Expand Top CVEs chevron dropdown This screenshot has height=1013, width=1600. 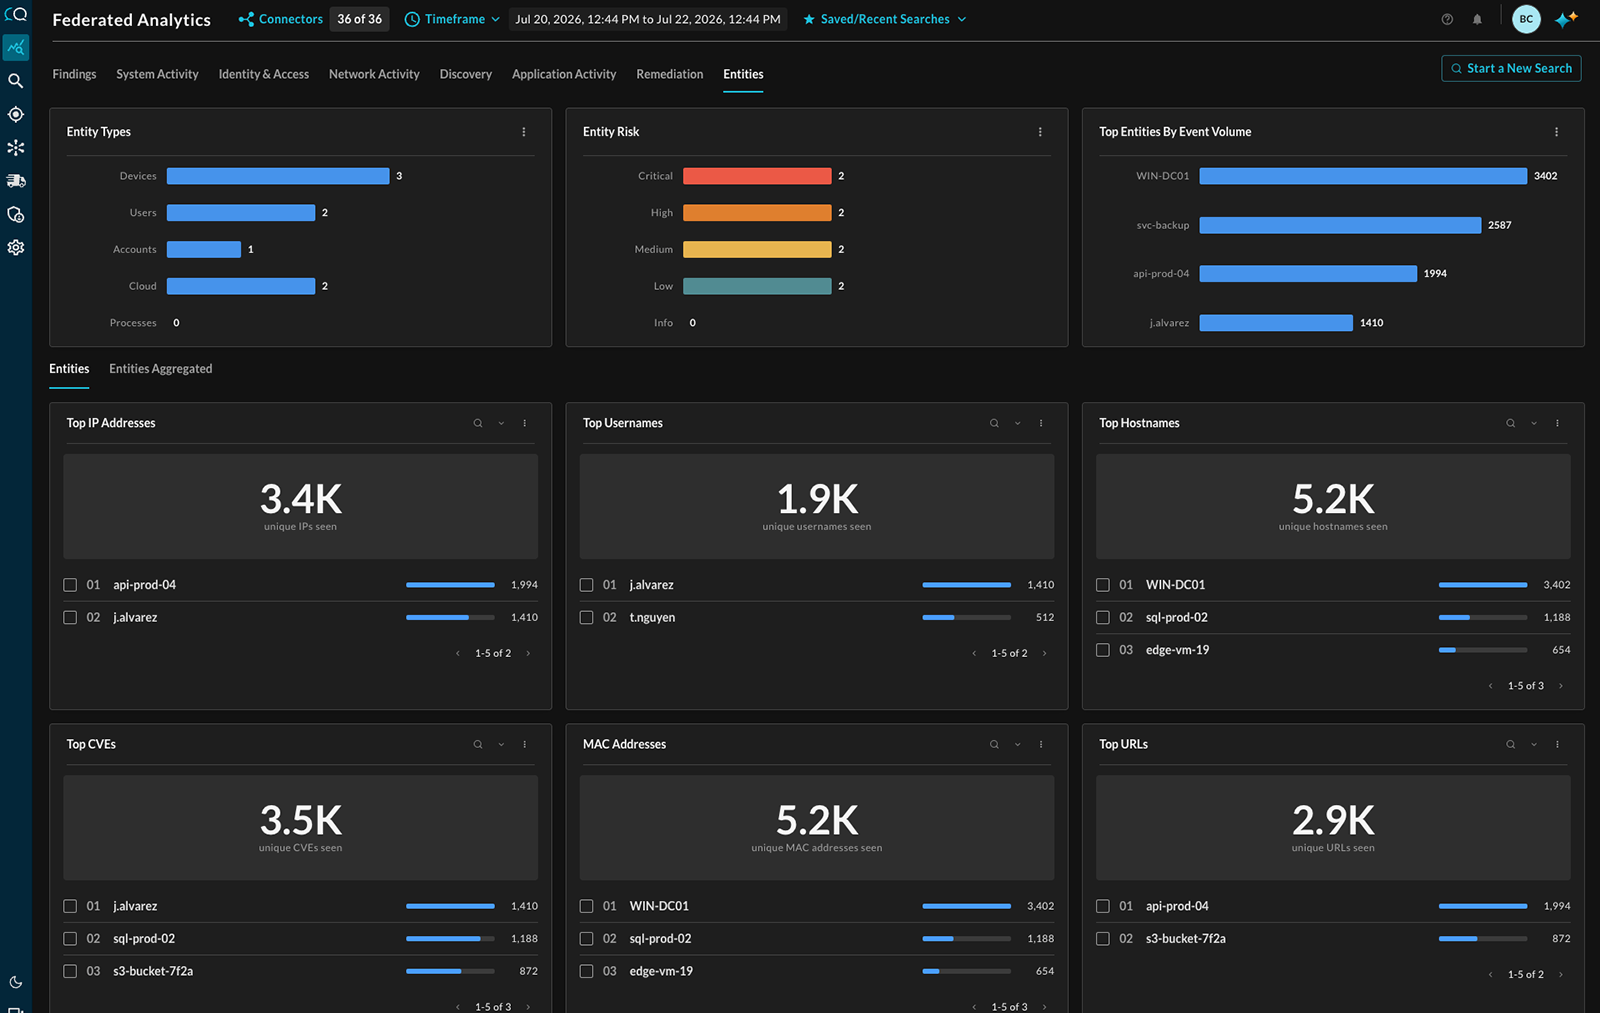[x=501, y=744]
